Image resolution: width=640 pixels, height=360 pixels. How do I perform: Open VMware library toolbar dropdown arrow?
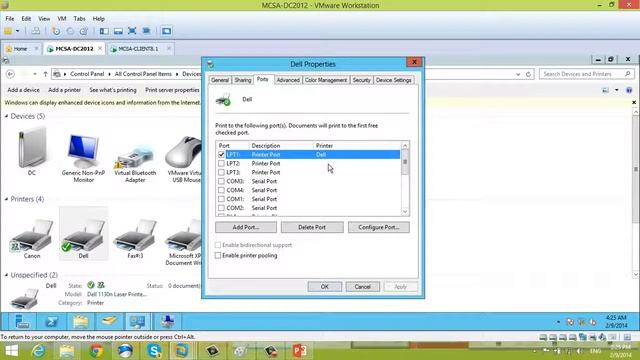point(18,31)
